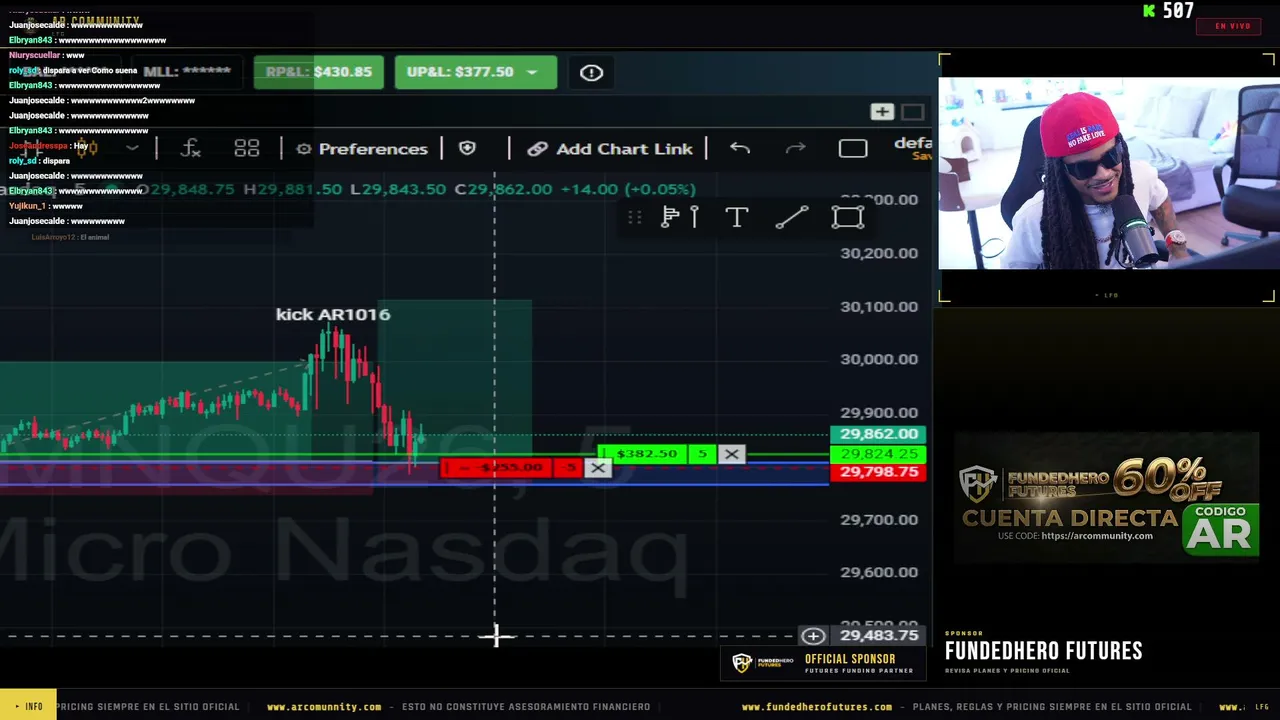Image resolution: width=1280 pixels, height=720 pixels.
Task: Close the green $382.50 position line
Action: click(x=732, y=454)
